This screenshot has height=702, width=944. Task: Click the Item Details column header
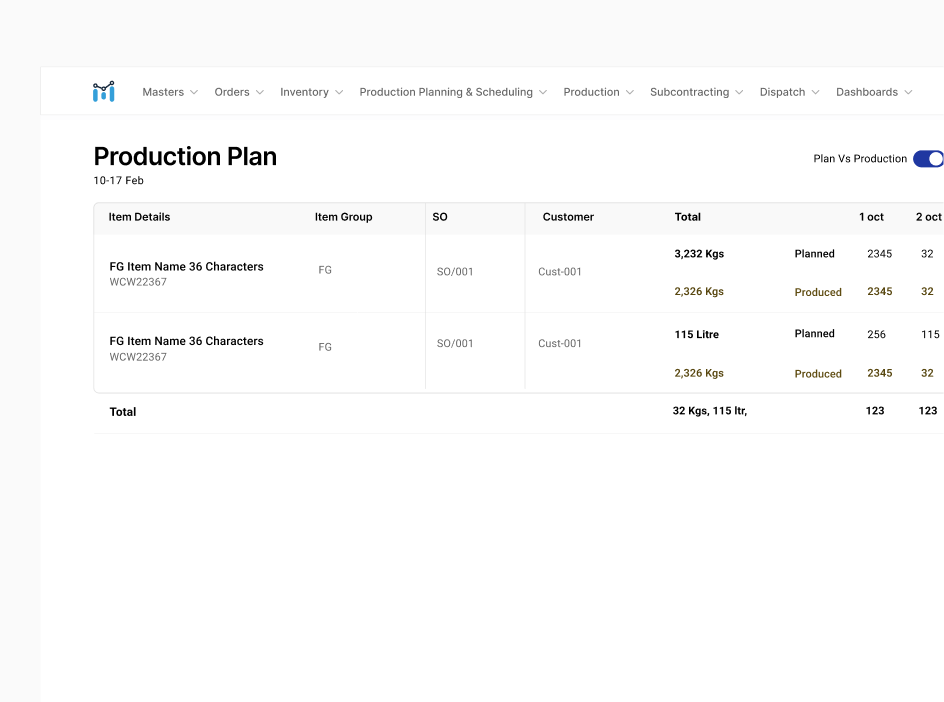tap(139, 217)
